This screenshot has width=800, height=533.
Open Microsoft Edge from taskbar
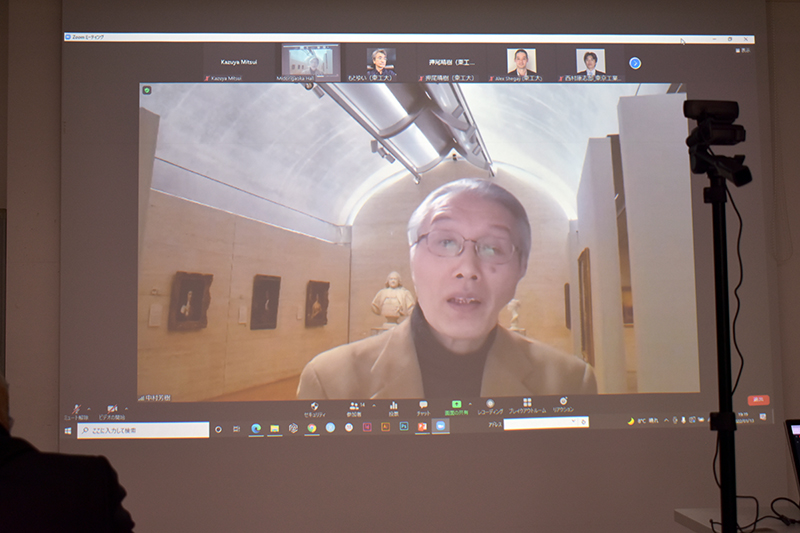click(256, 428)
